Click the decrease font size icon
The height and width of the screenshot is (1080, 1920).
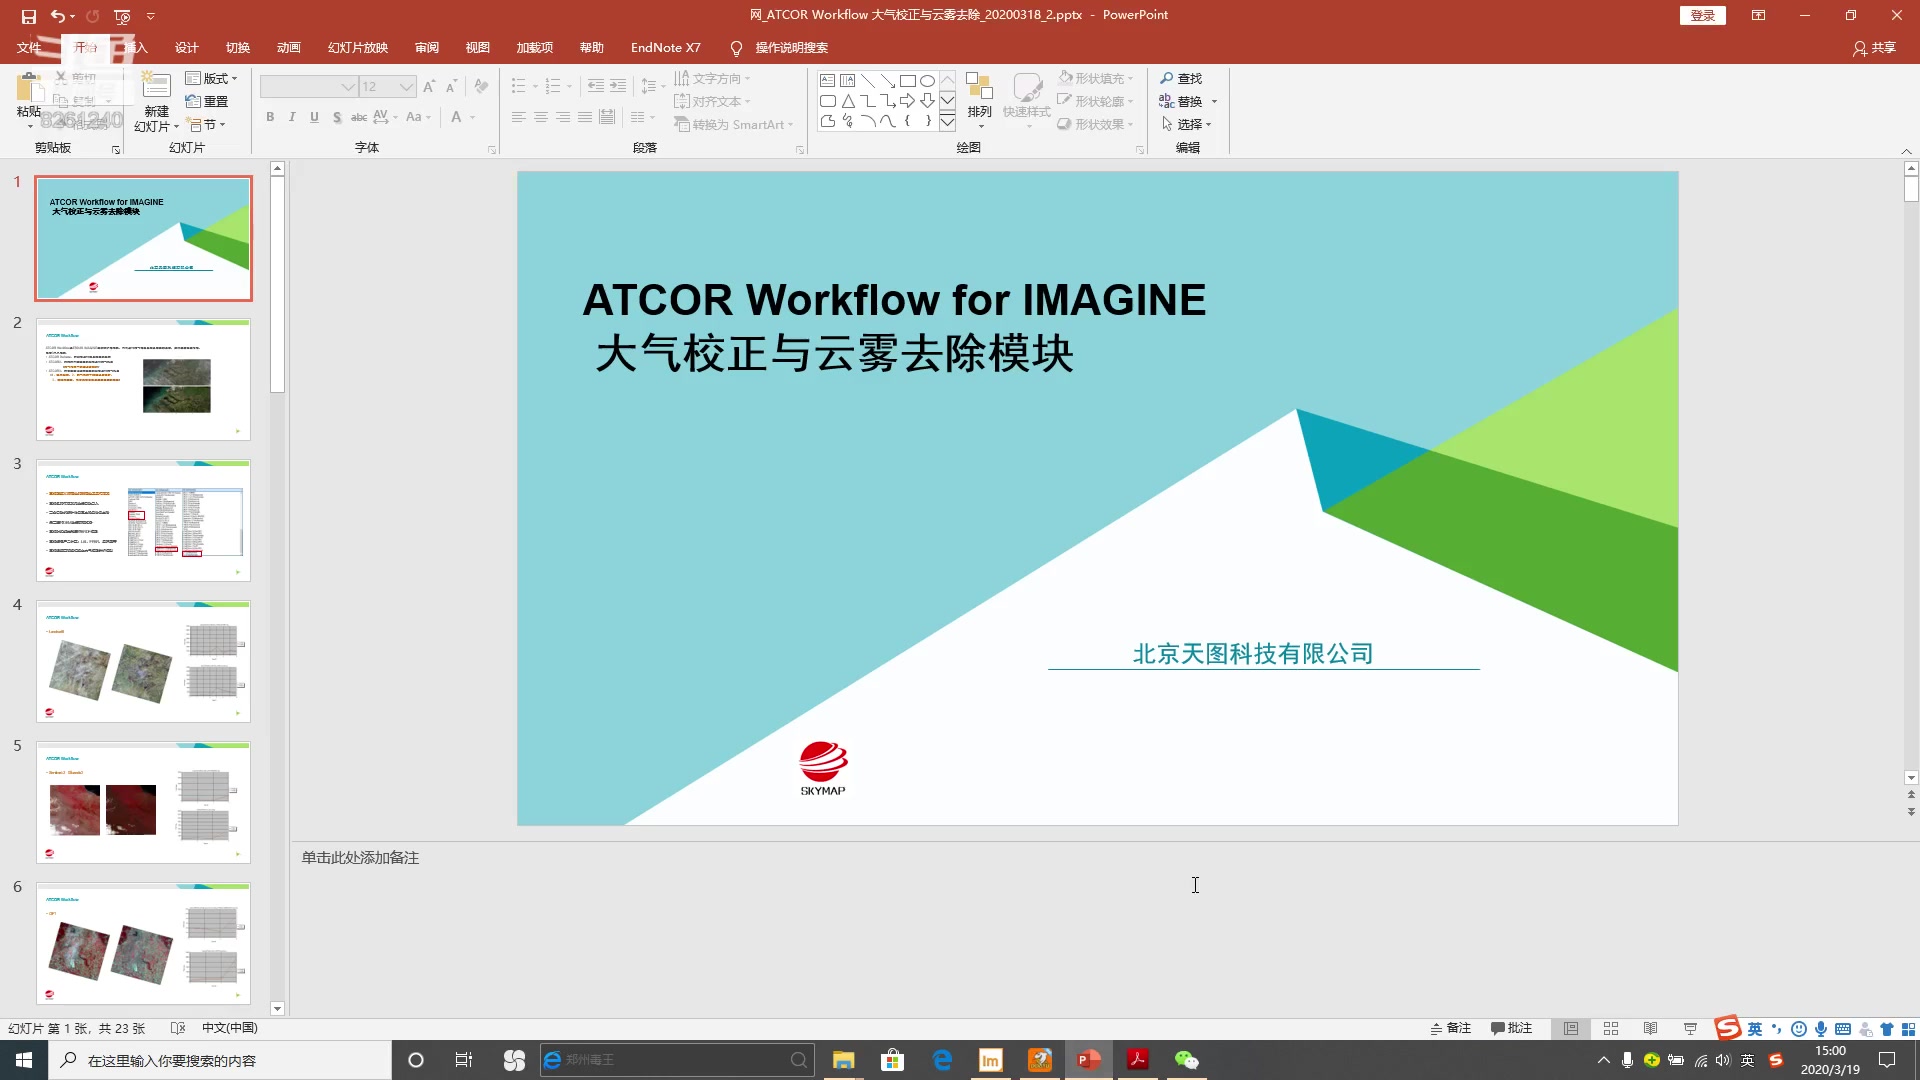coord(451,87)
